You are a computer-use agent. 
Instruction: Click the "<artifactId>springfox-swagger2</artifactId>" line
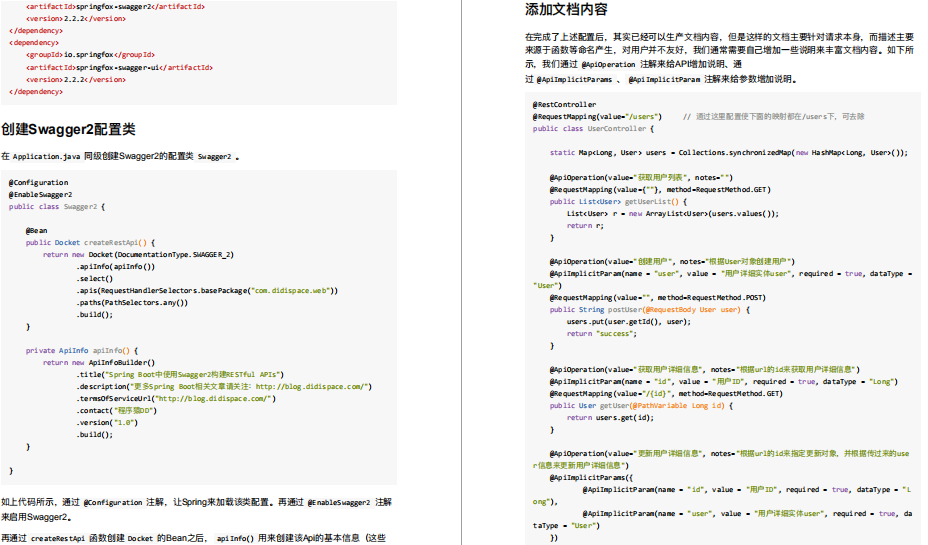[115, 7]
